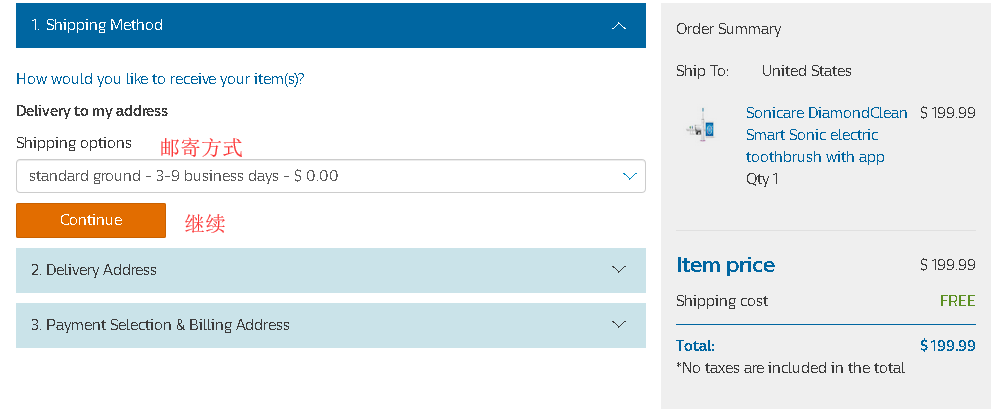The height and width of the screenshot is (418, 996).
Task: Click the Item price heading
Action: pyautogui.click(x=725, y=264)
